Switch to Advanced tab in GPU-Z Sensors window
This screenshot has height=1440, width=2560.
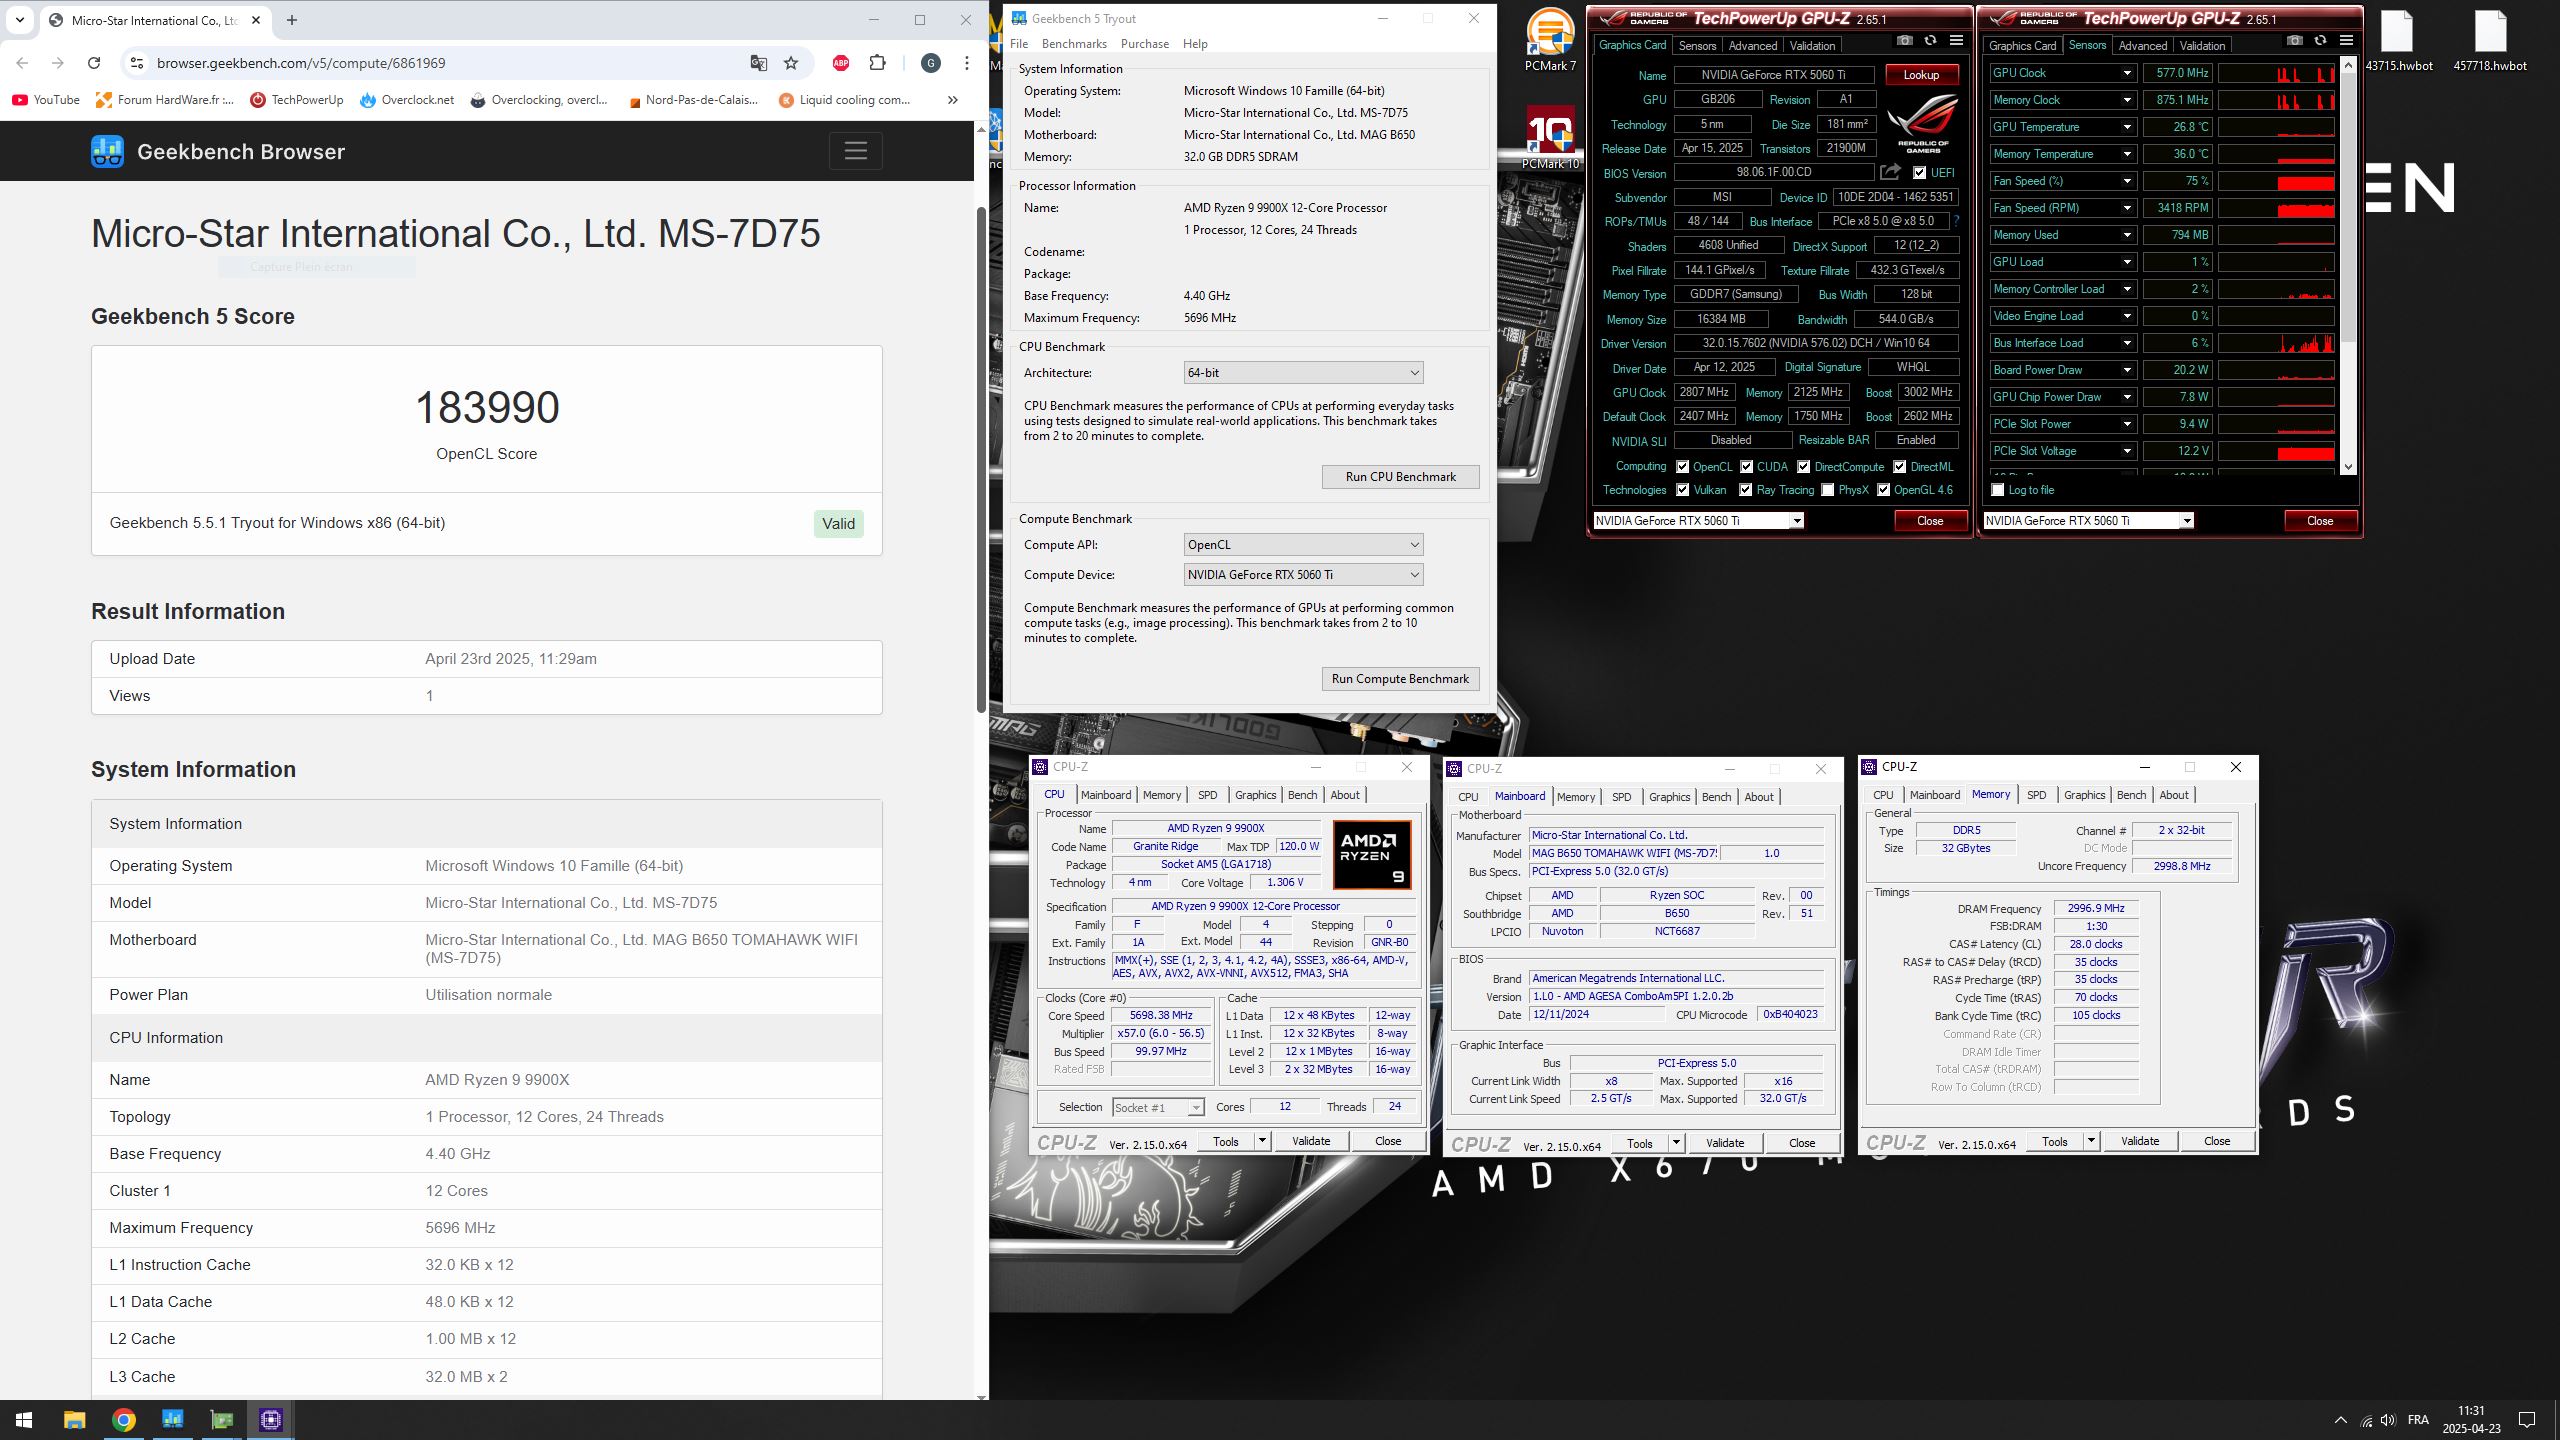coord(2142,46)
